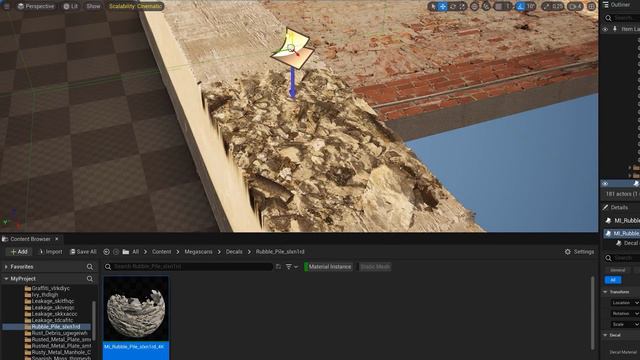The width and height of the screenshot is (640, 360).
Task: Open the Scale dropdown
Action: pyautogui.click(x=625, y=324)
